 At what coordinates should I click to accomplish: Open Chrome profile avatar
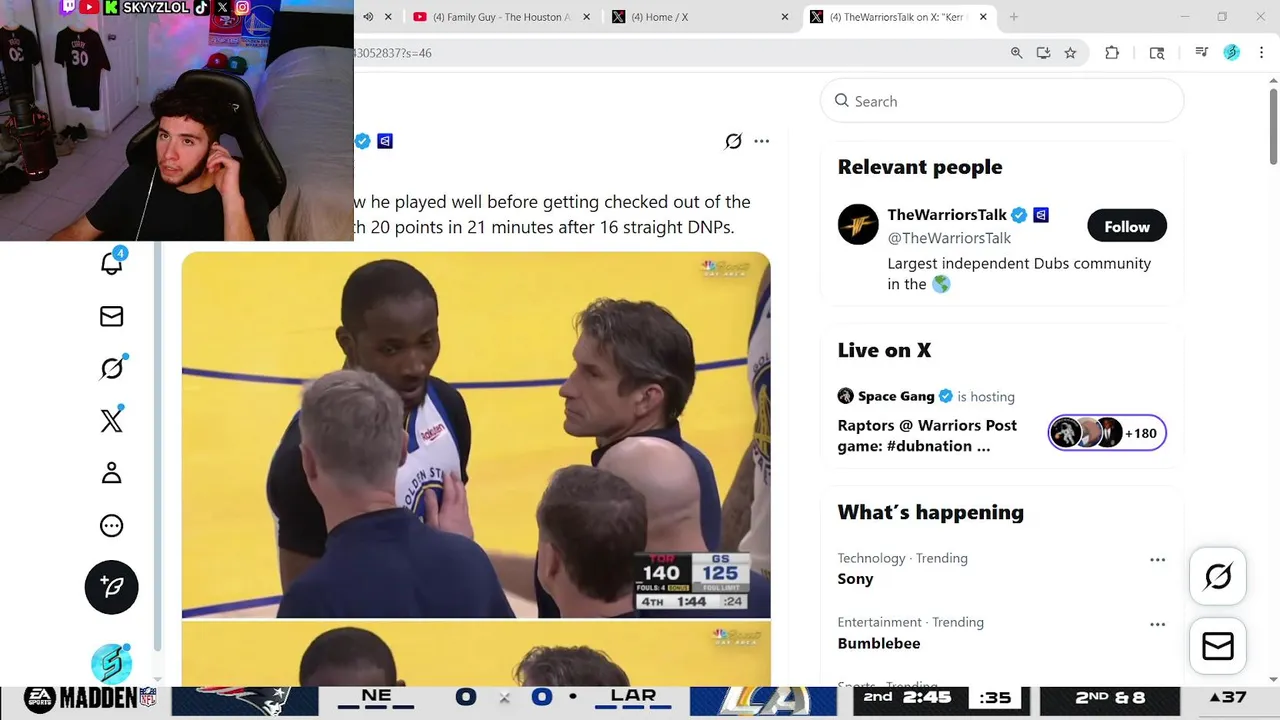point(1232,53)
